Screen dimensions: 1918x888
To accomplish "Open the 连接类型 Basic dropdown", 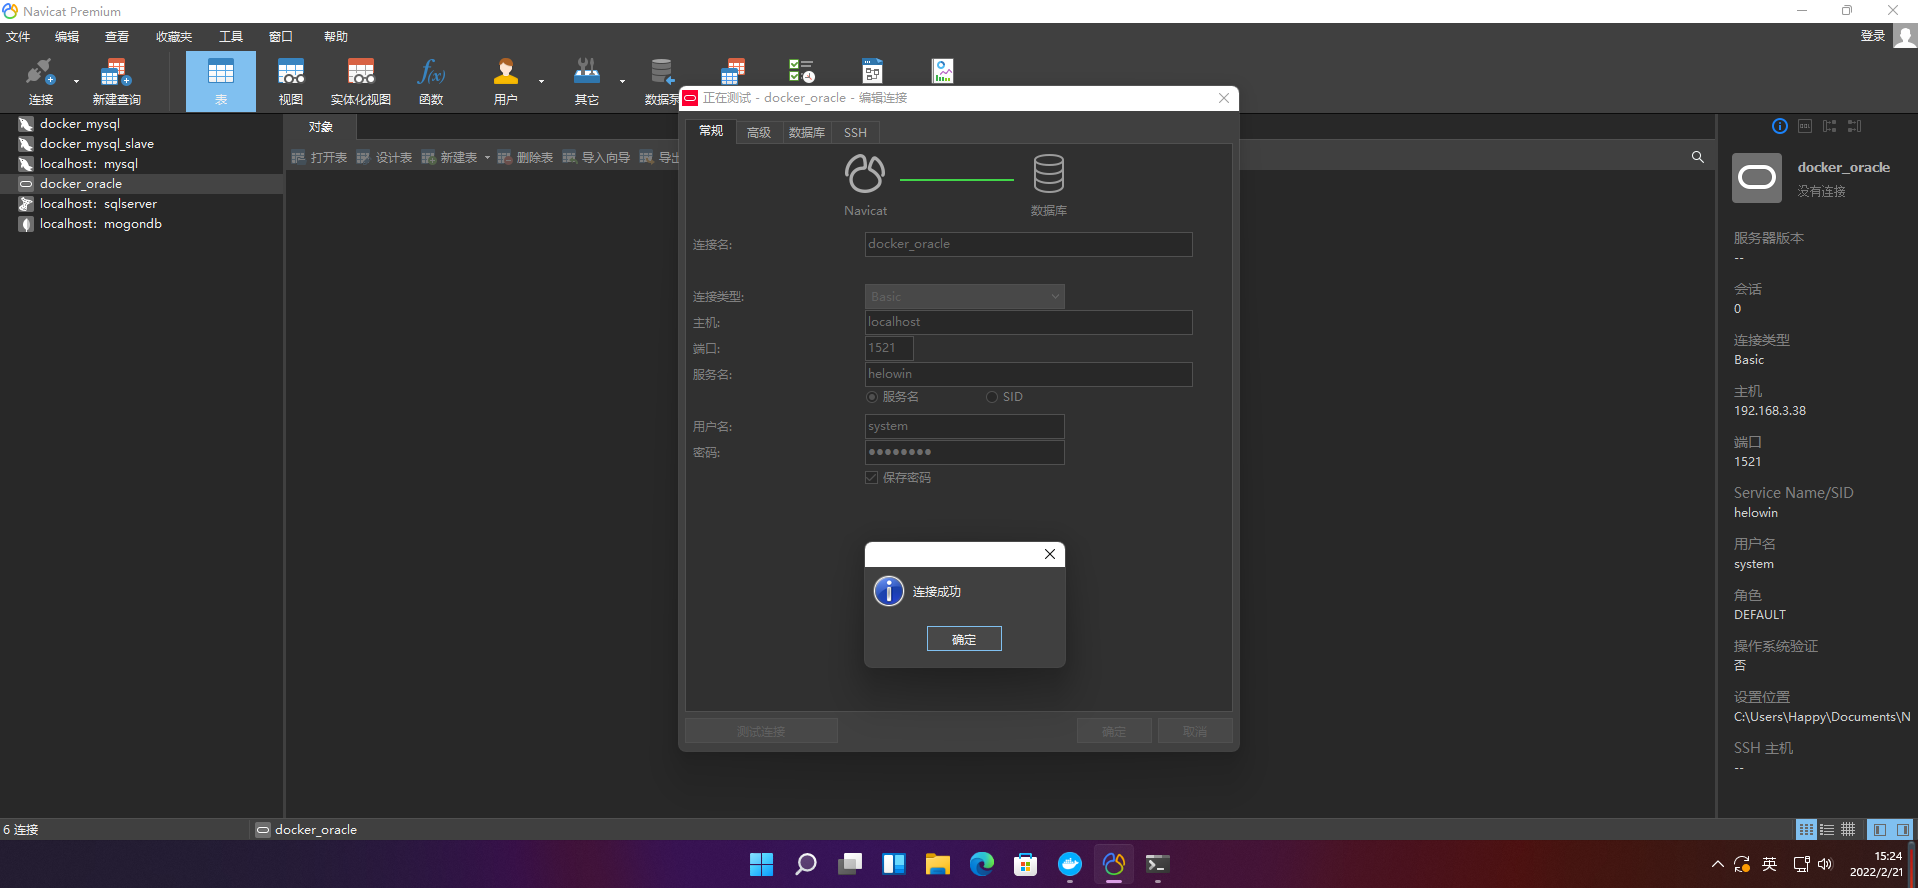I will tap(965, 296).
